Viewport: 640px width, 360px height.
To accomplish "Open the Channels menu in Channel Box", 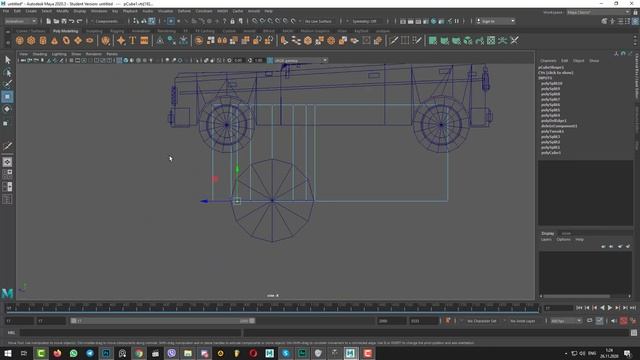I will coord(548,60).
